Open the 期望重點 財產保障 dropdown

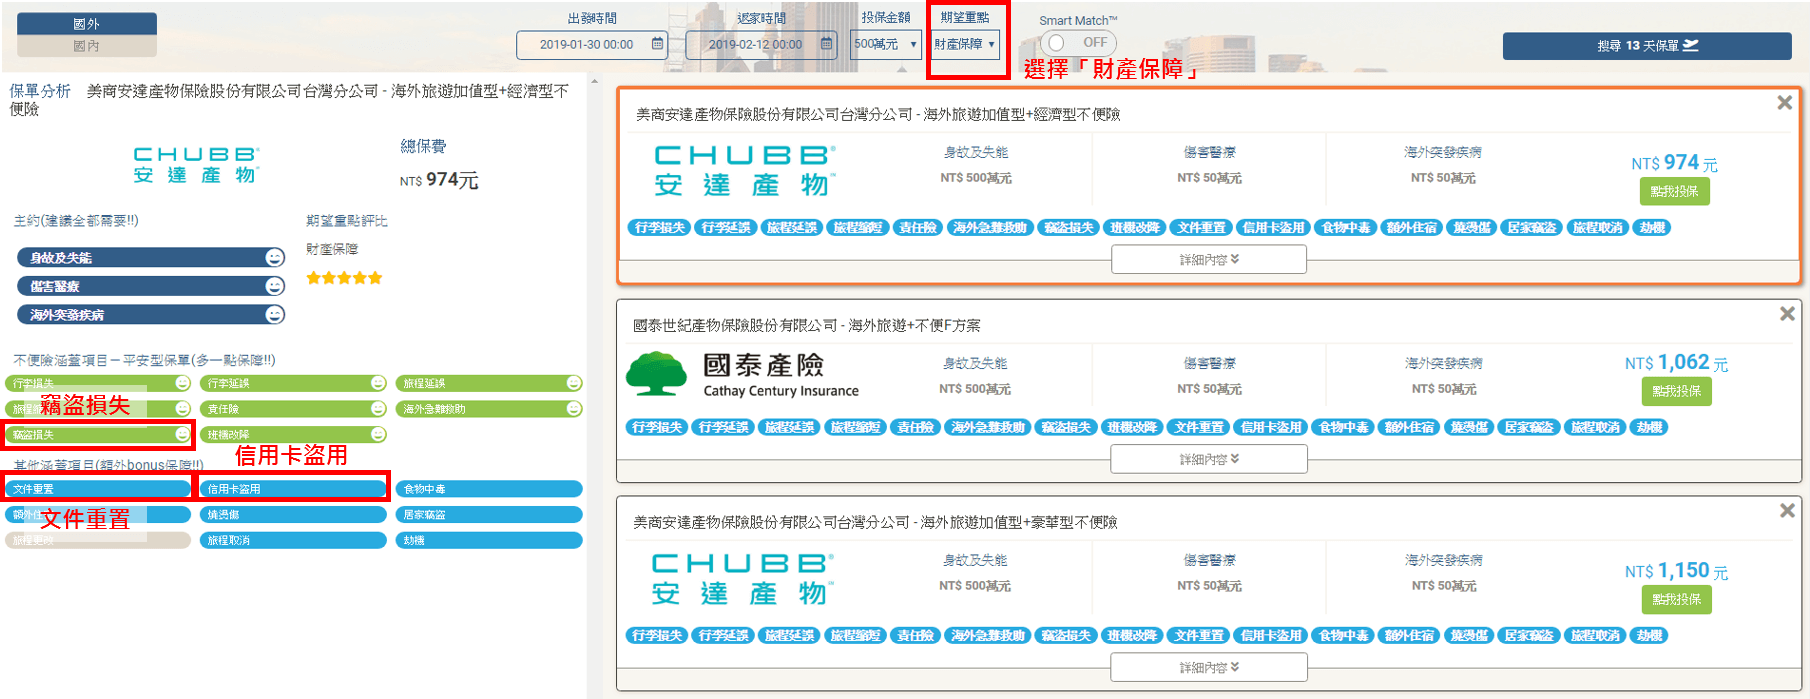pyautogui.click(x=966, y=44)
